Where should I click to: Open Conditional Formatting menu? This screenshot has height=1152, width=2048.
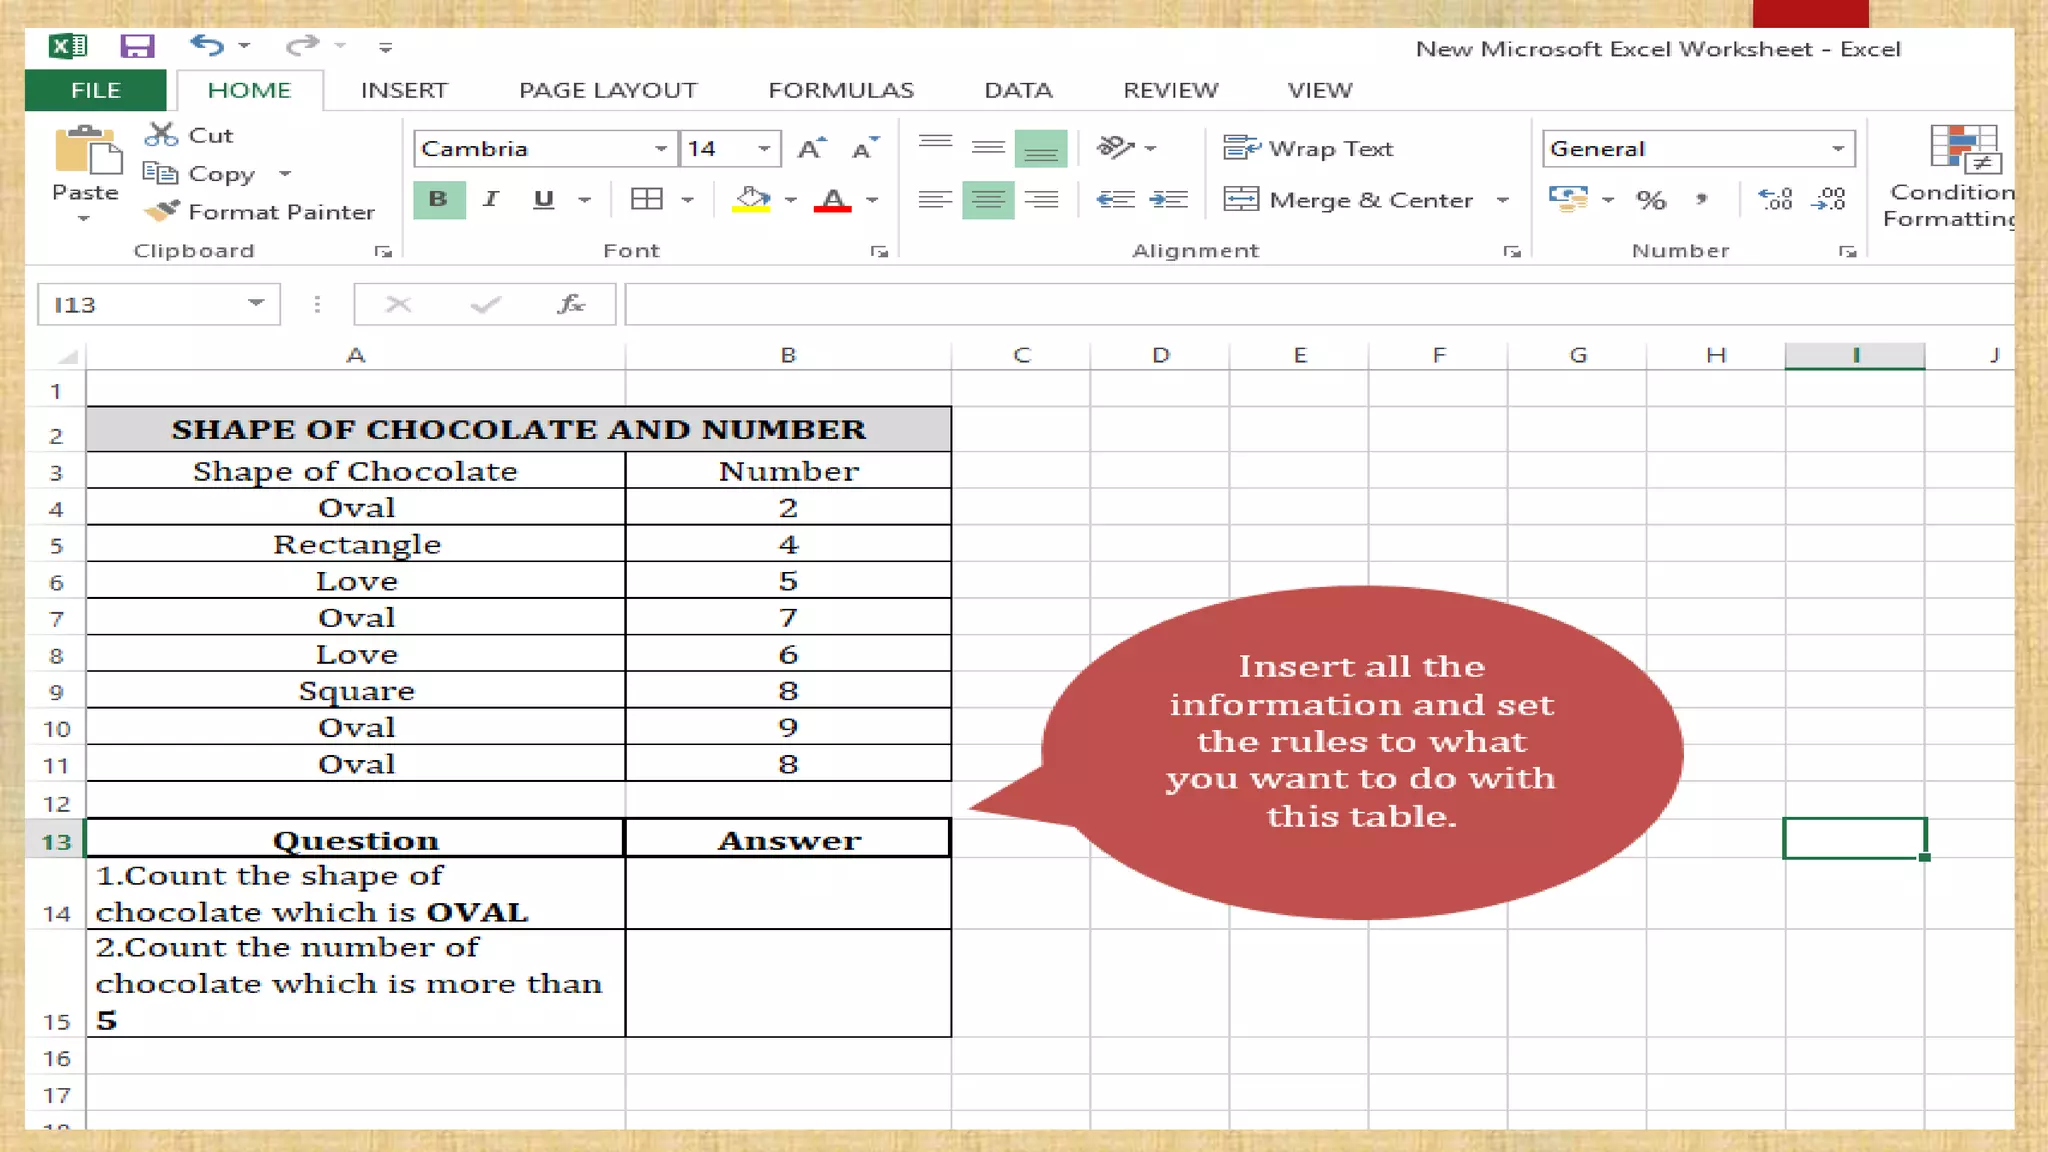click(1949, 176)
